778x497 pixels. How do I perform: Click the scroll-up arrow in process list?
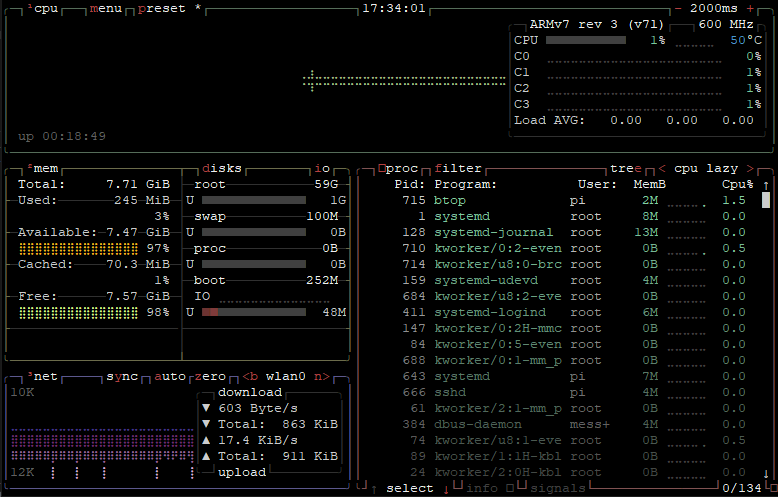[x=766, y=185]
